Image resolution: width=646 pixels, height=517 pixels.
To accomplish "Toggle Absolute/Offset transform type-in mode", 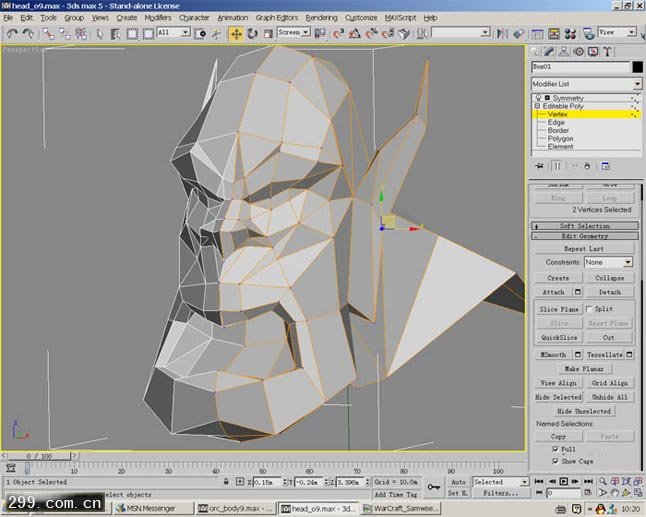I will click(240, 481).
